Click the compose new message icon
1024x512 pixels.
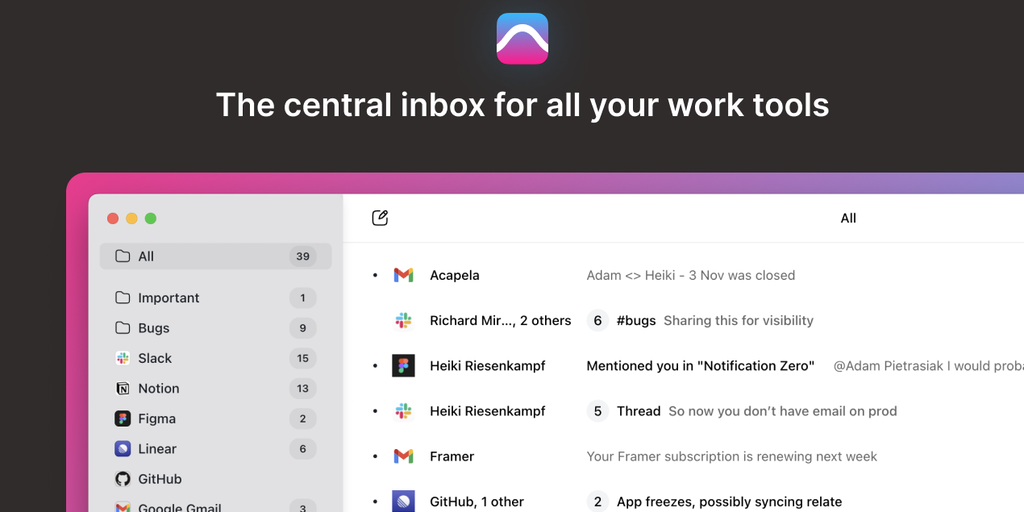(380, 218)
